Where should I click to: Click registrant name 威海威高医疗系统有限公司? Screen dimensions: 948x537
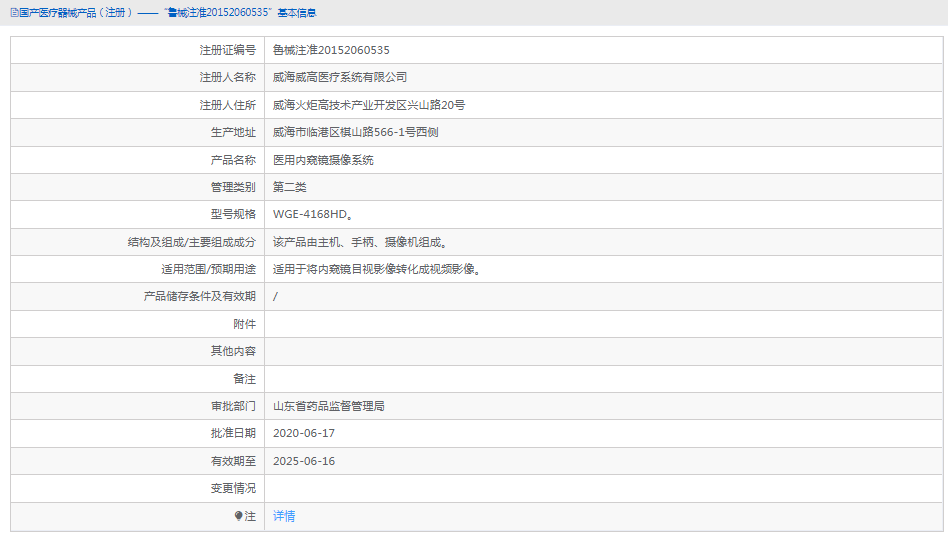coord(340,77)
